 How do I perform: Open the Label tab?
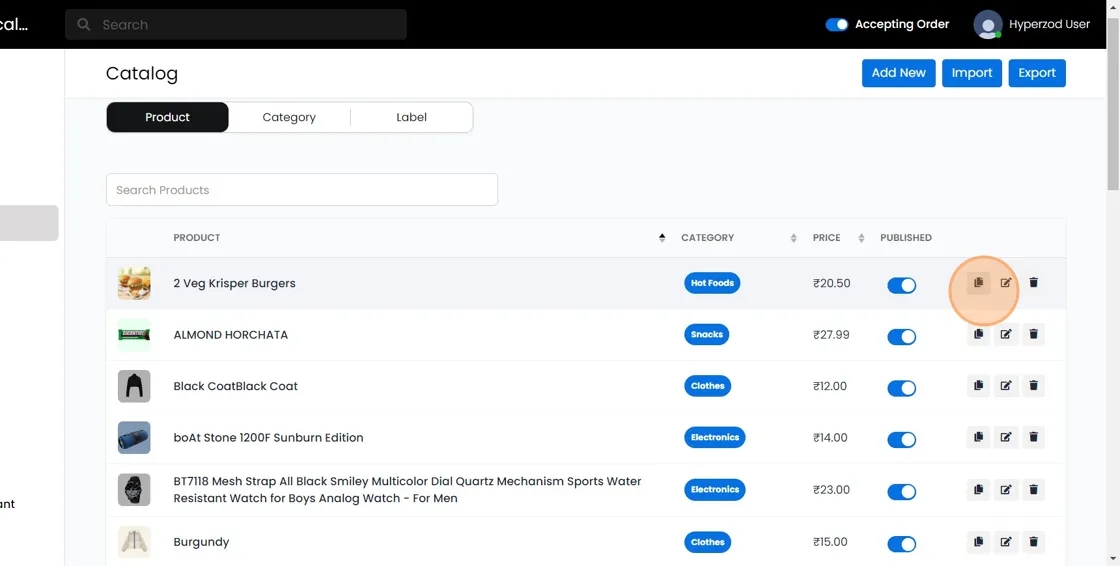(411, 117)
